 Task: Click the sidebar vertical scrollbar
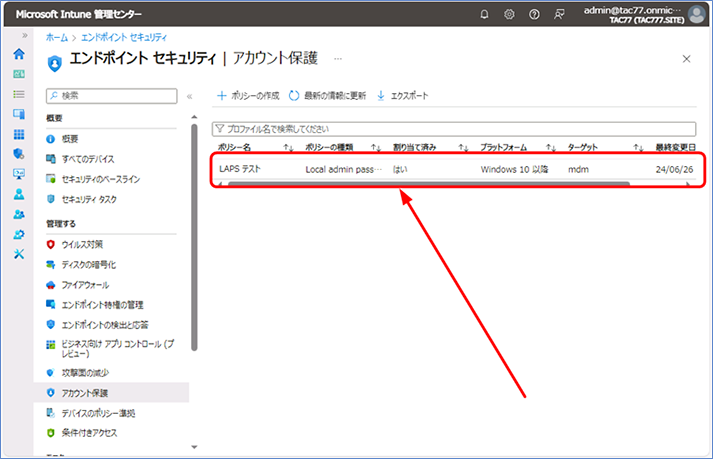pos(194,237)
